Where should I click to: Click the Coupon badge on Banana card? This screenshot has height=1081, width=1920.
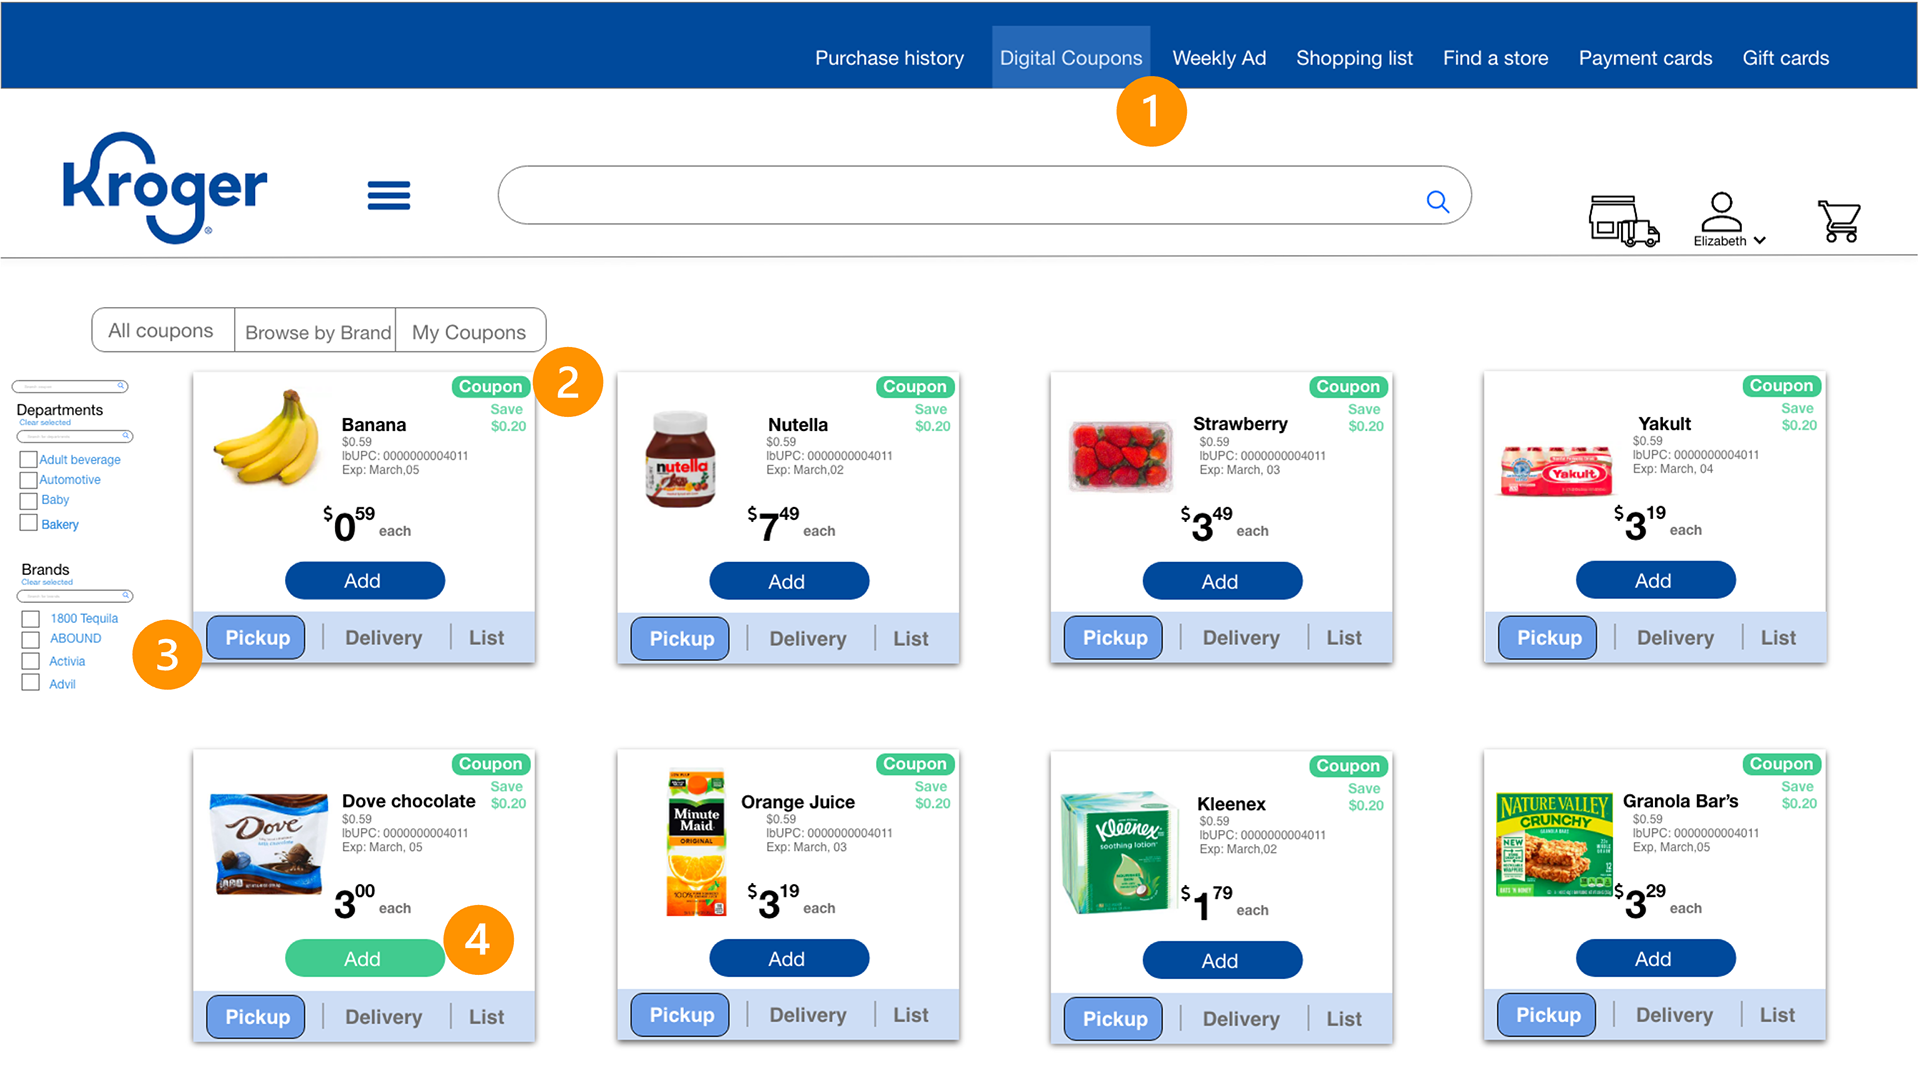pyautogui.click(x=491, y=387)
